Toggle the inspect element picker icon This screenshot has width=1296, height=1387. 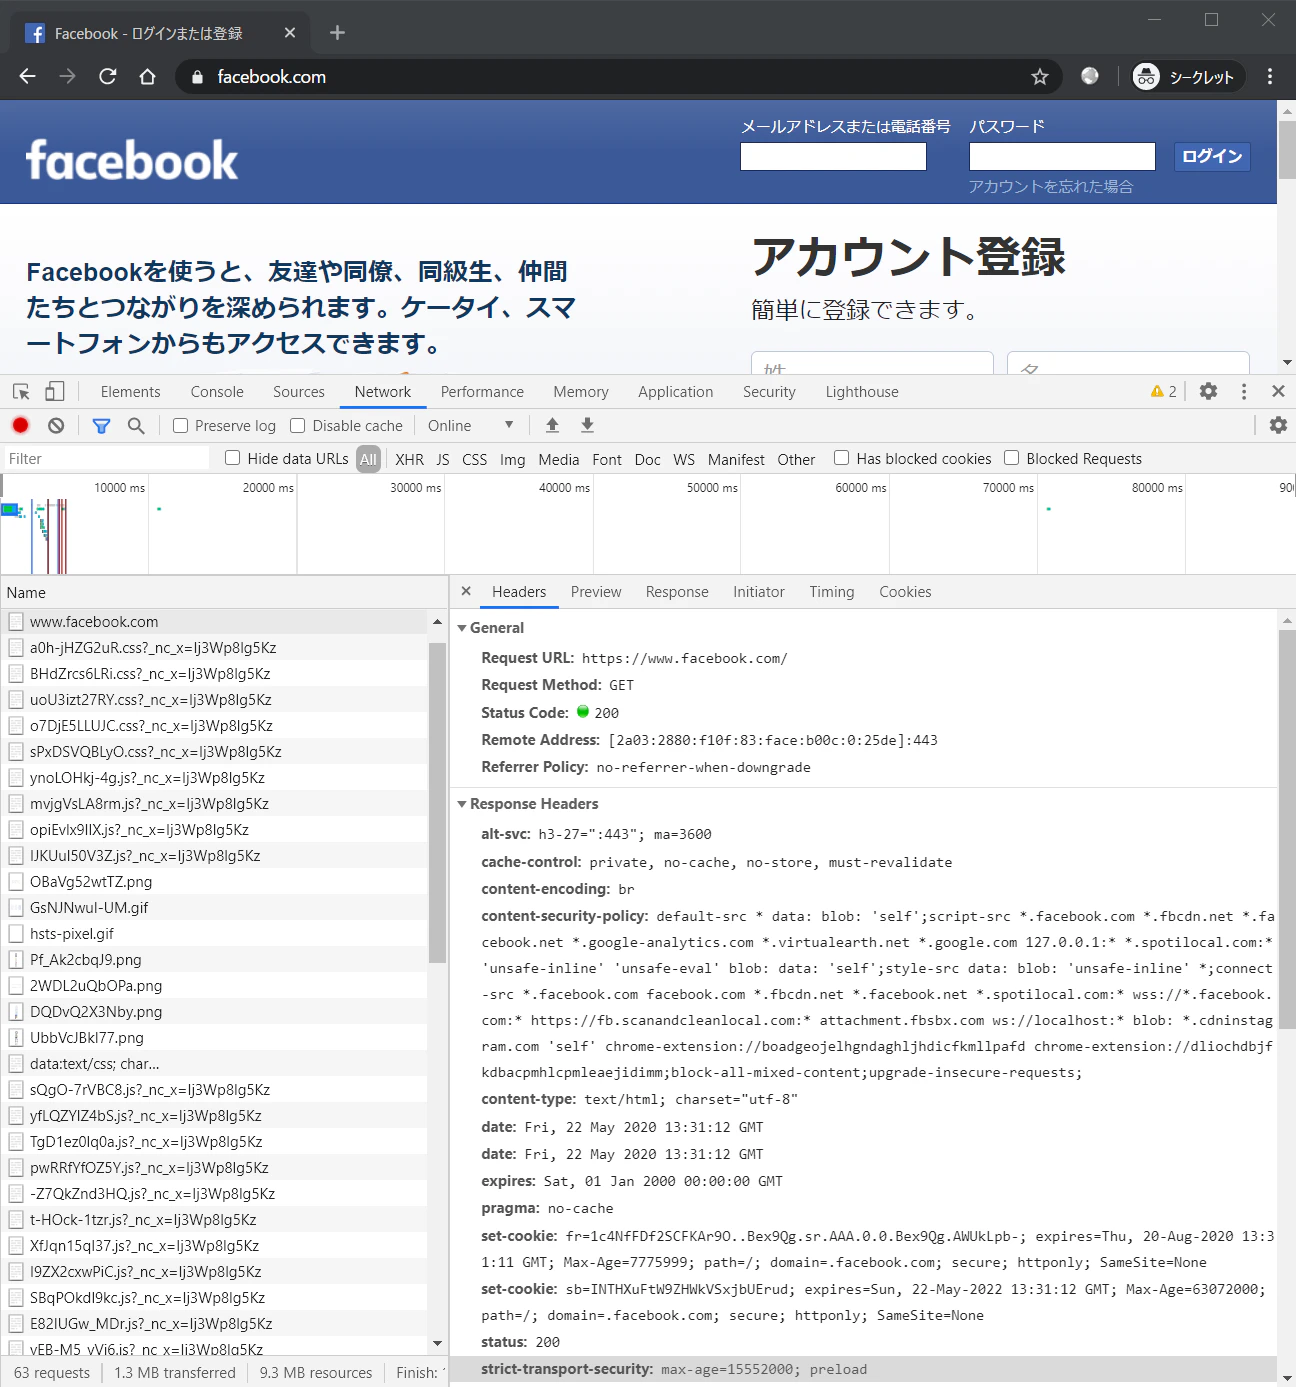tap(21, 392)
